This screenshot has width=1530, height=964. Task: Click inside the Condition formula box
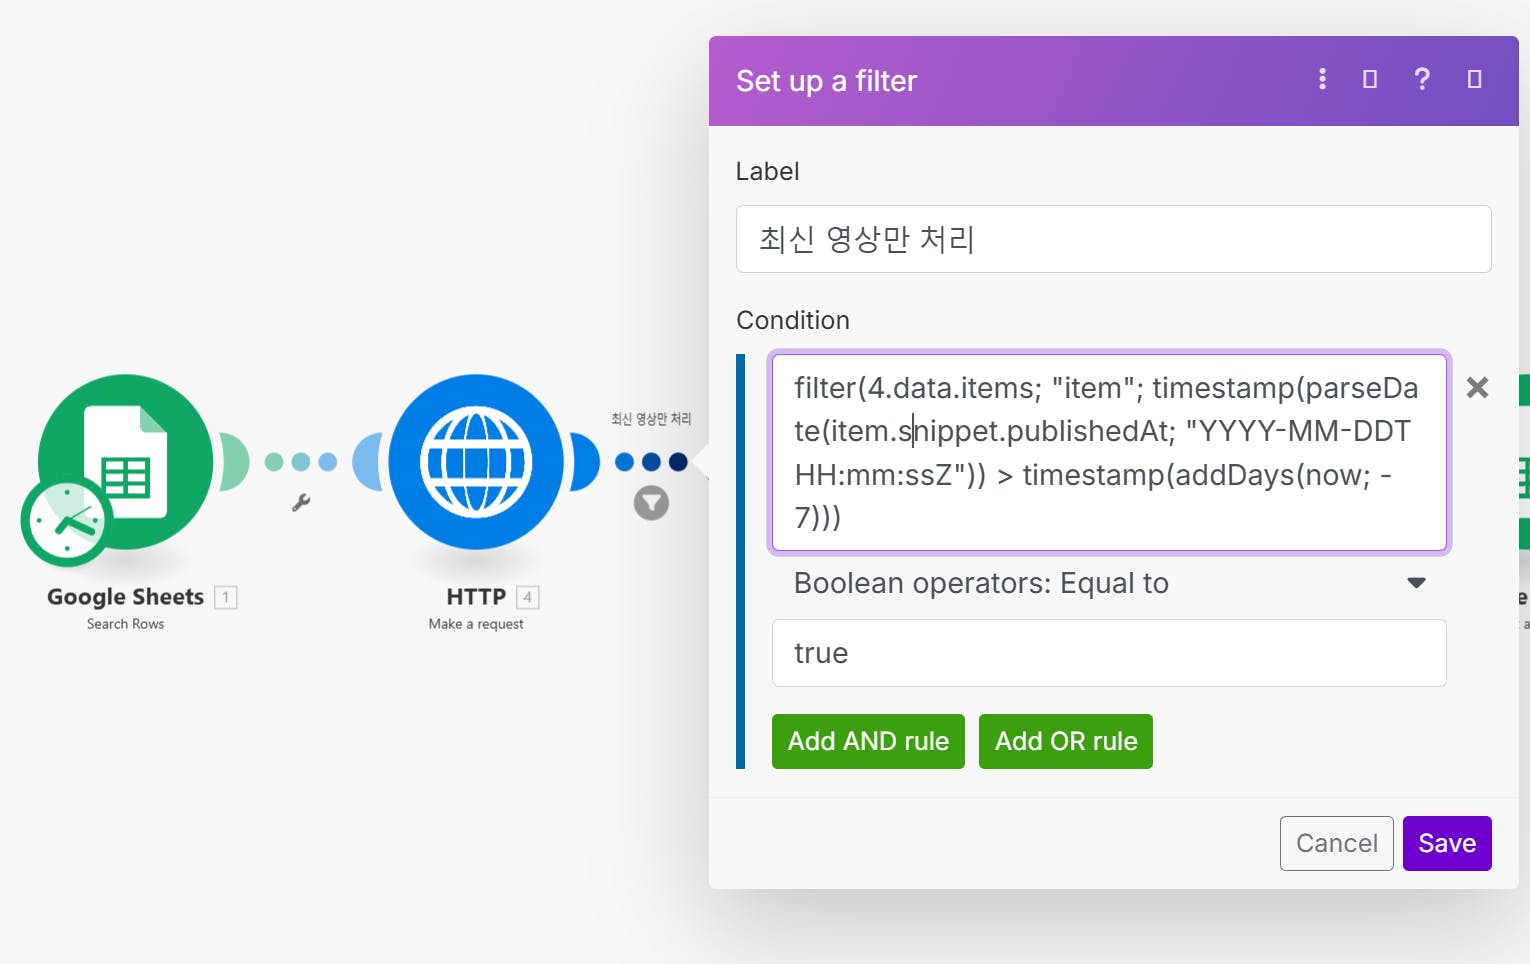[1108, 451]
